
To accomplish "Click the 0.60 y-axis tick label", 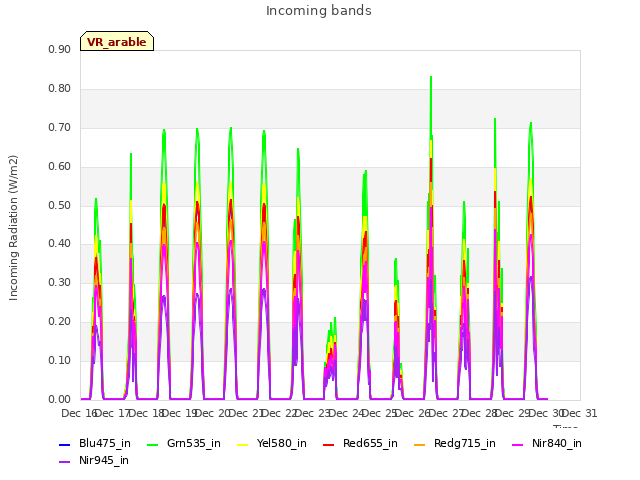I will point(60,167).
